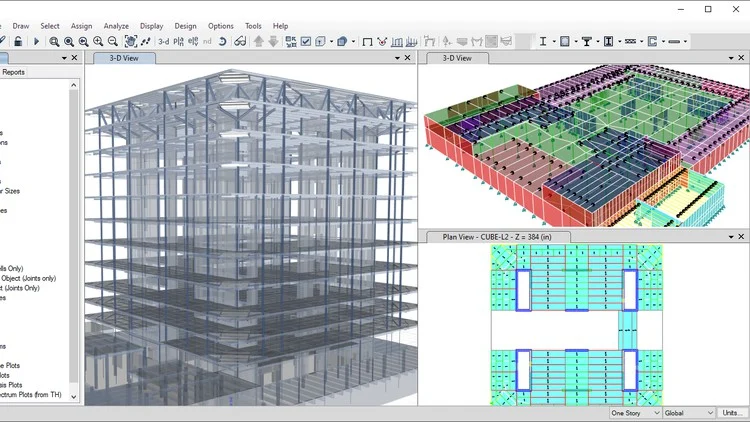Click the lock/unlock model padlock icon
The height and width of the screenshot is (422, 750).
tap(19, 42)
